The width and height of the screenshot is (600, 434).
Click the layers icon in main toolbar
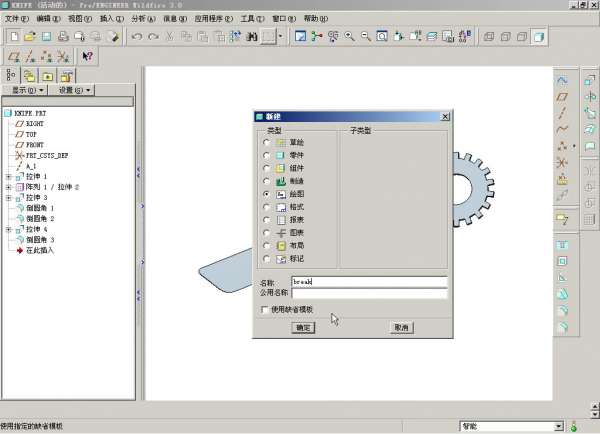pos(432,37)
